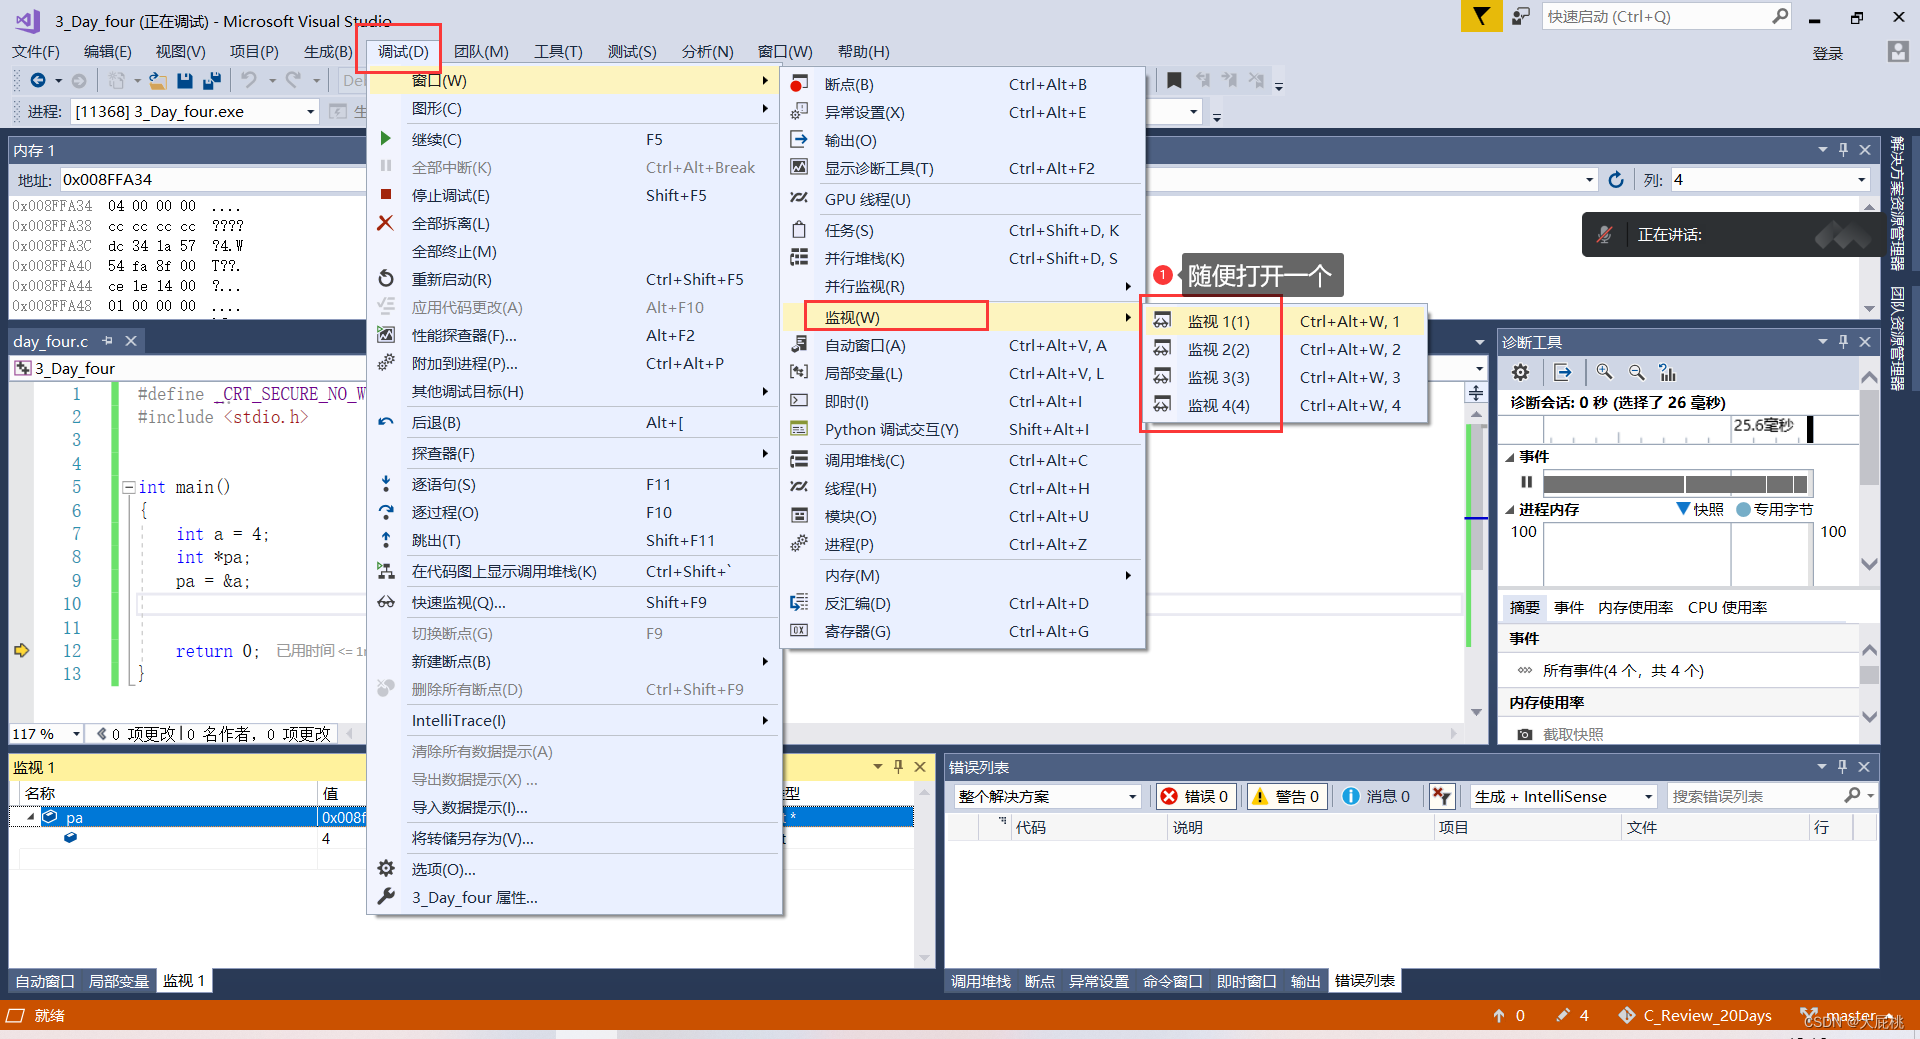The height and width of the screenshot is (1039, 1920).
Task: Pause events with the pause icon
Action: point(1526,482)
